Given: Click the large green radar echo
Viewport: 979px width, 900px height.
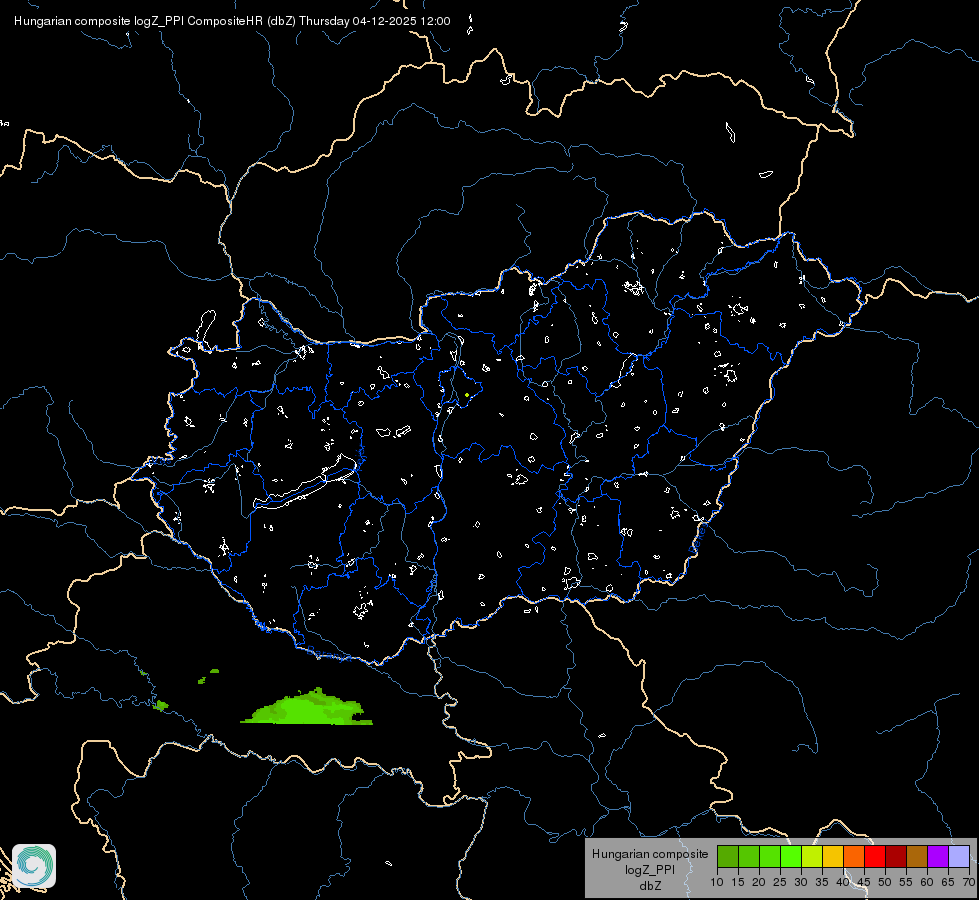Looking at the screenshot, I should 308,709.
